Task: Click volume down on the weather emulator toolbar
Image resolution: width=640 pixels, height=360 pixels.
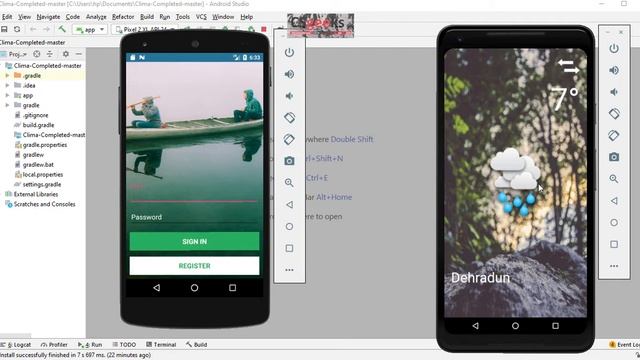Action: [x=614, y=92]
